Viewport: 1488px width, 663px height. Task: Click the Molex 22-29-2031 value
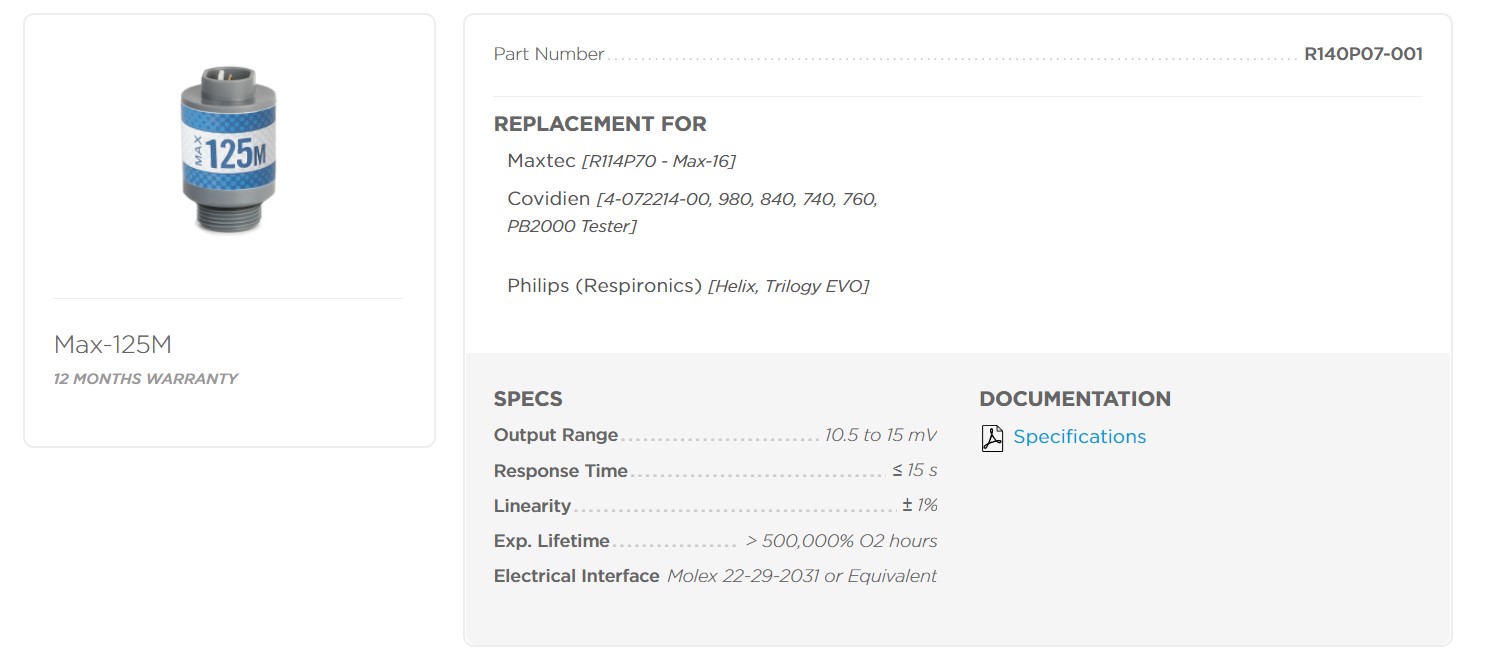(802, 576)
